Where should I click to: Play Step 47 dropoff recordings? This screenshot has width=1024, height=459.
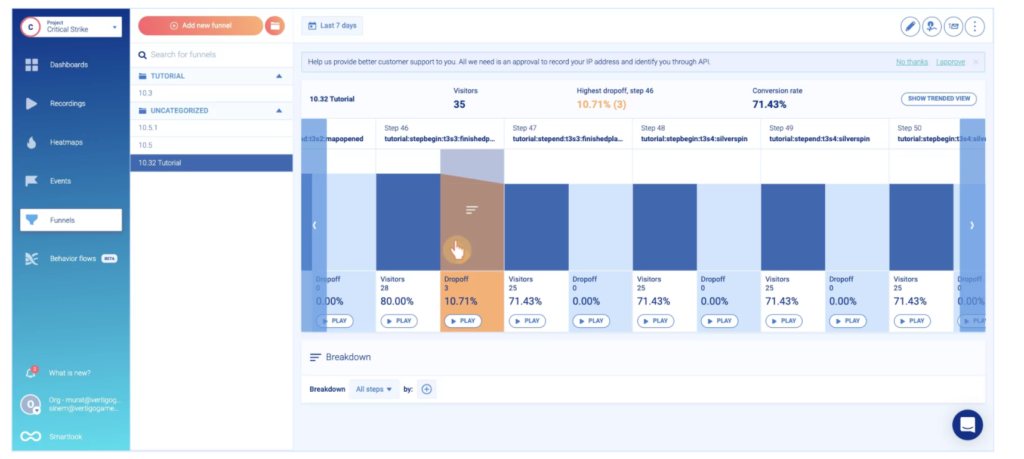point(591,321)
